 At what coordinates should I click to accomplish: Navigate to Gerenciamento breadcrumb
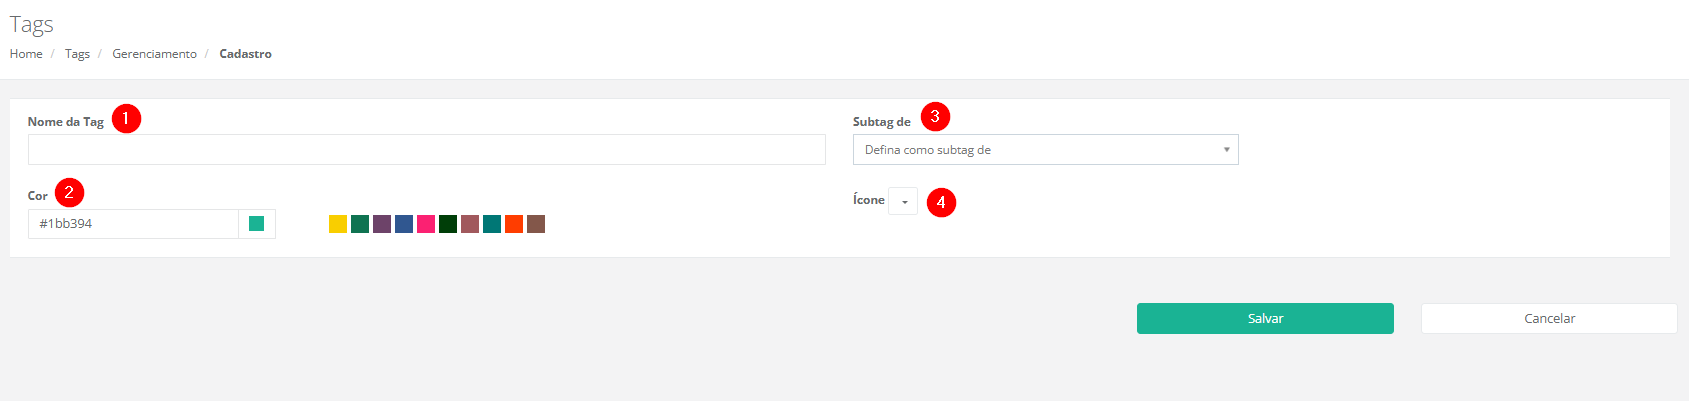click(x=154, y=54)
